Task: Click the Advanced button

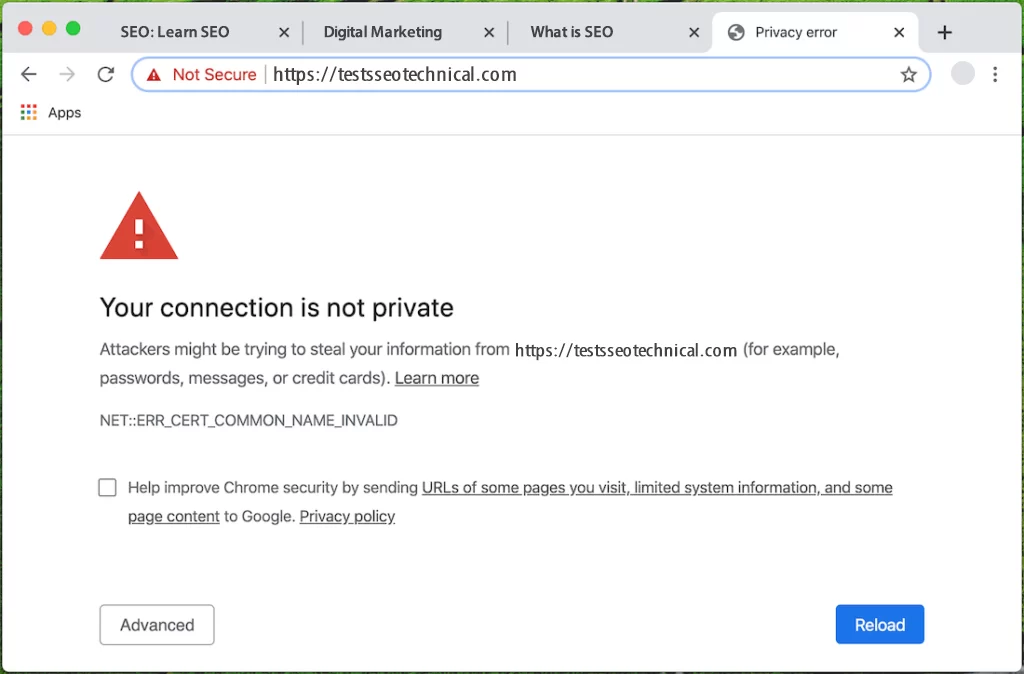Action: (x=156, y=624)
